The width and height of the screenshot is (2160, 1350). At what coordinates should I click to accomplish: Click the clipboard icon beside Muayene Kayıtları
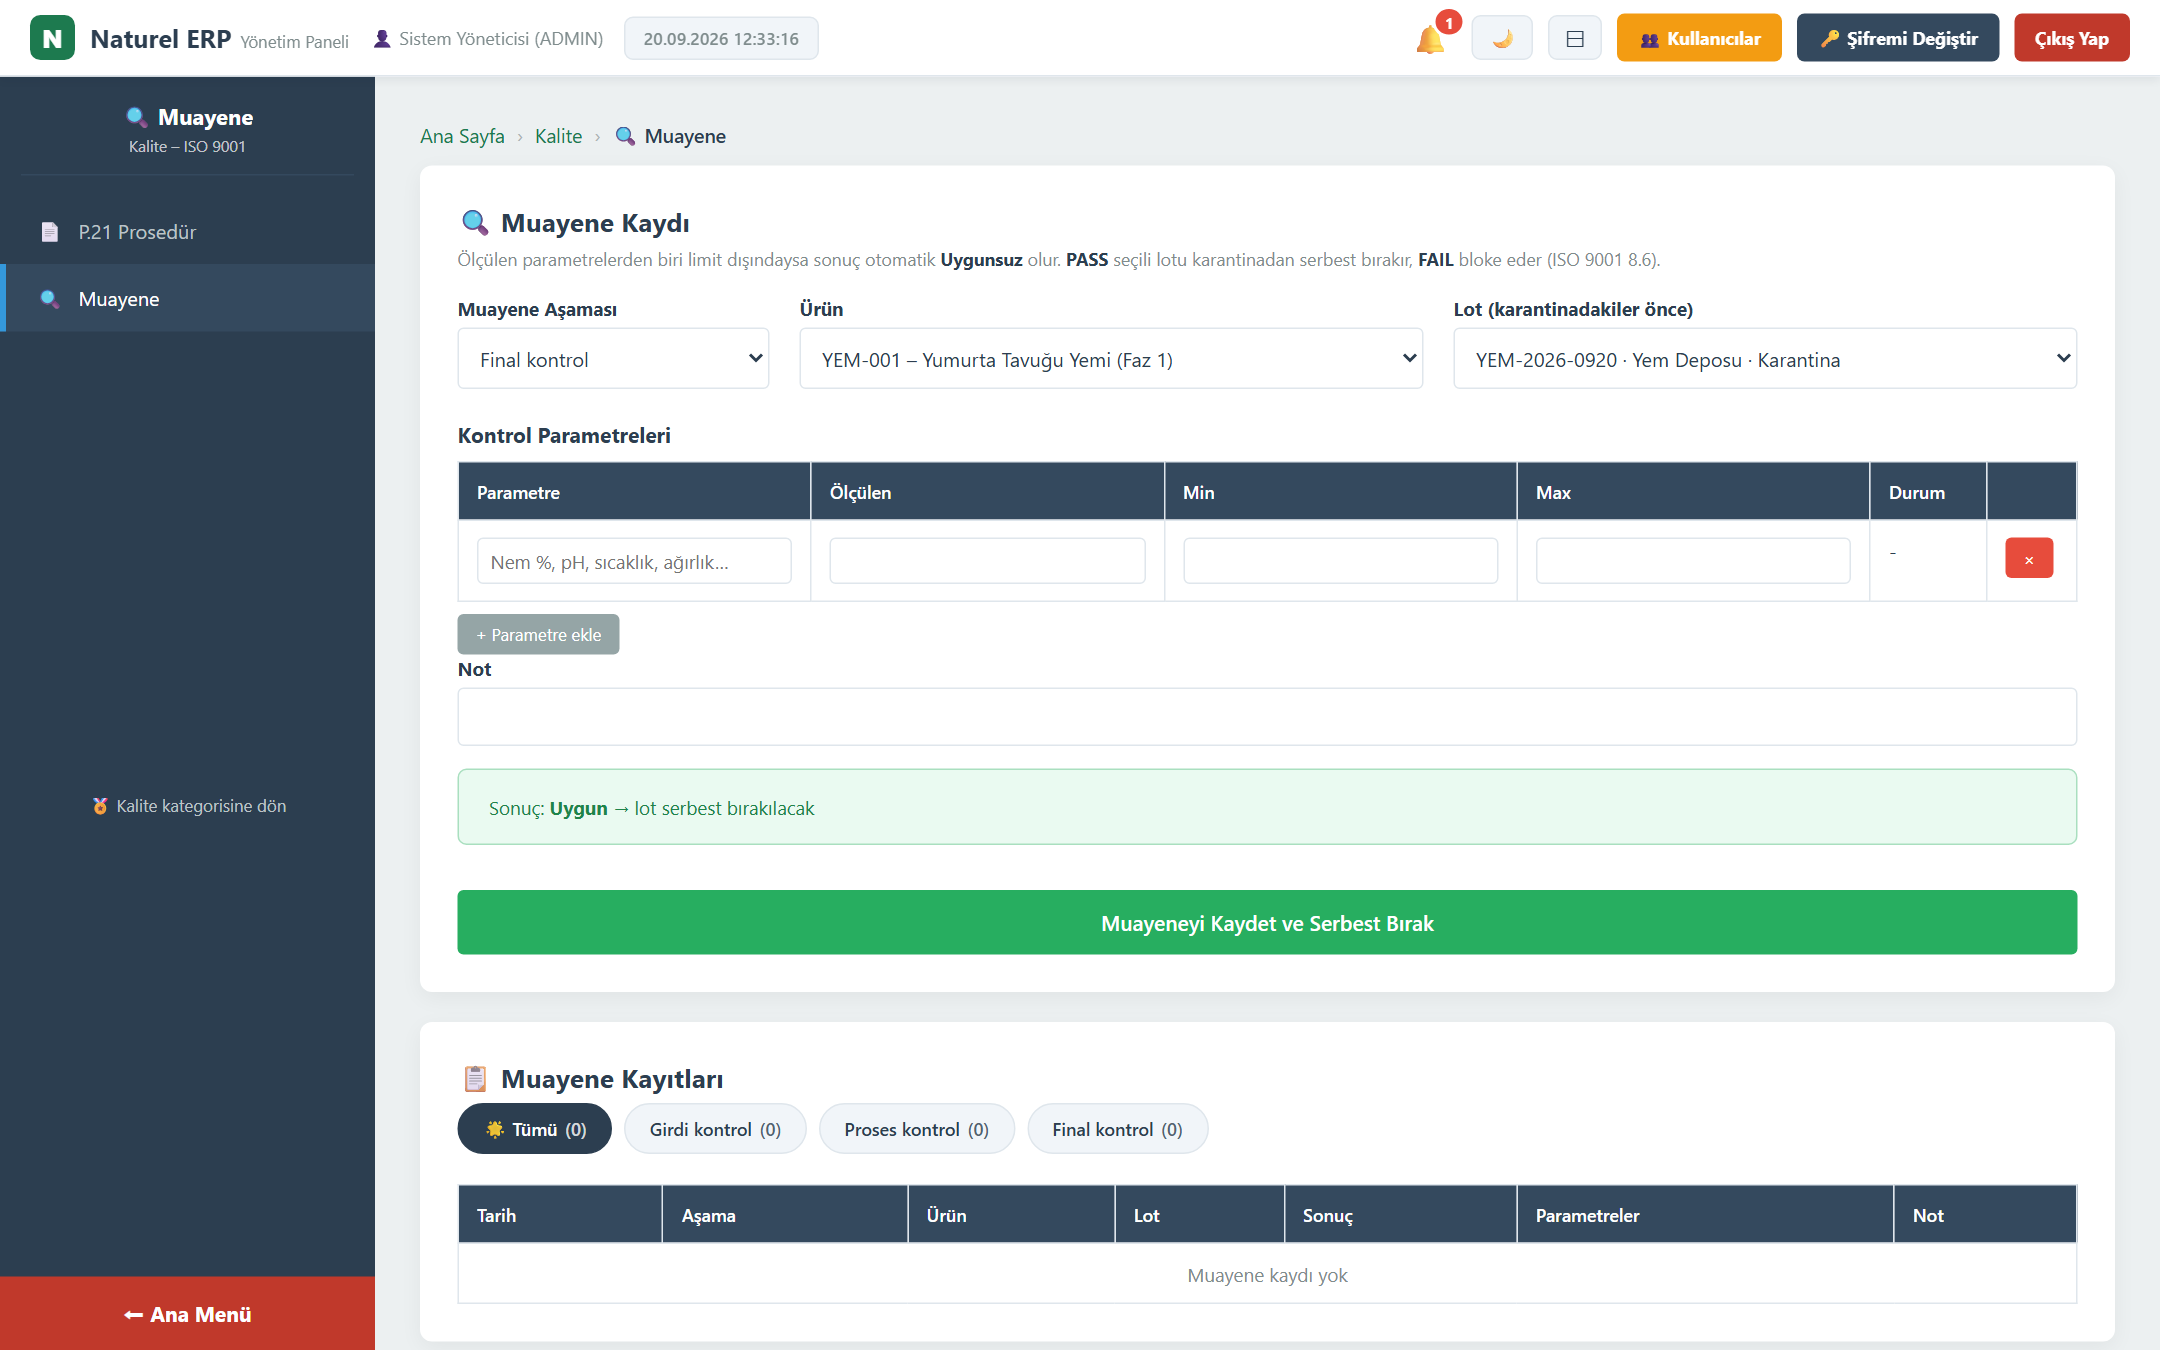point(475,1079)
